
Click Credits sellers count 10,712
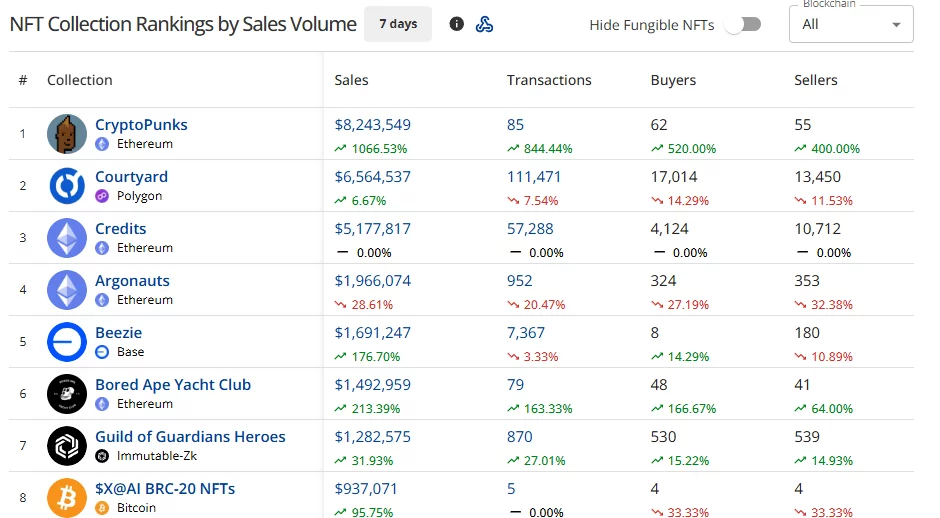point(818,229)
